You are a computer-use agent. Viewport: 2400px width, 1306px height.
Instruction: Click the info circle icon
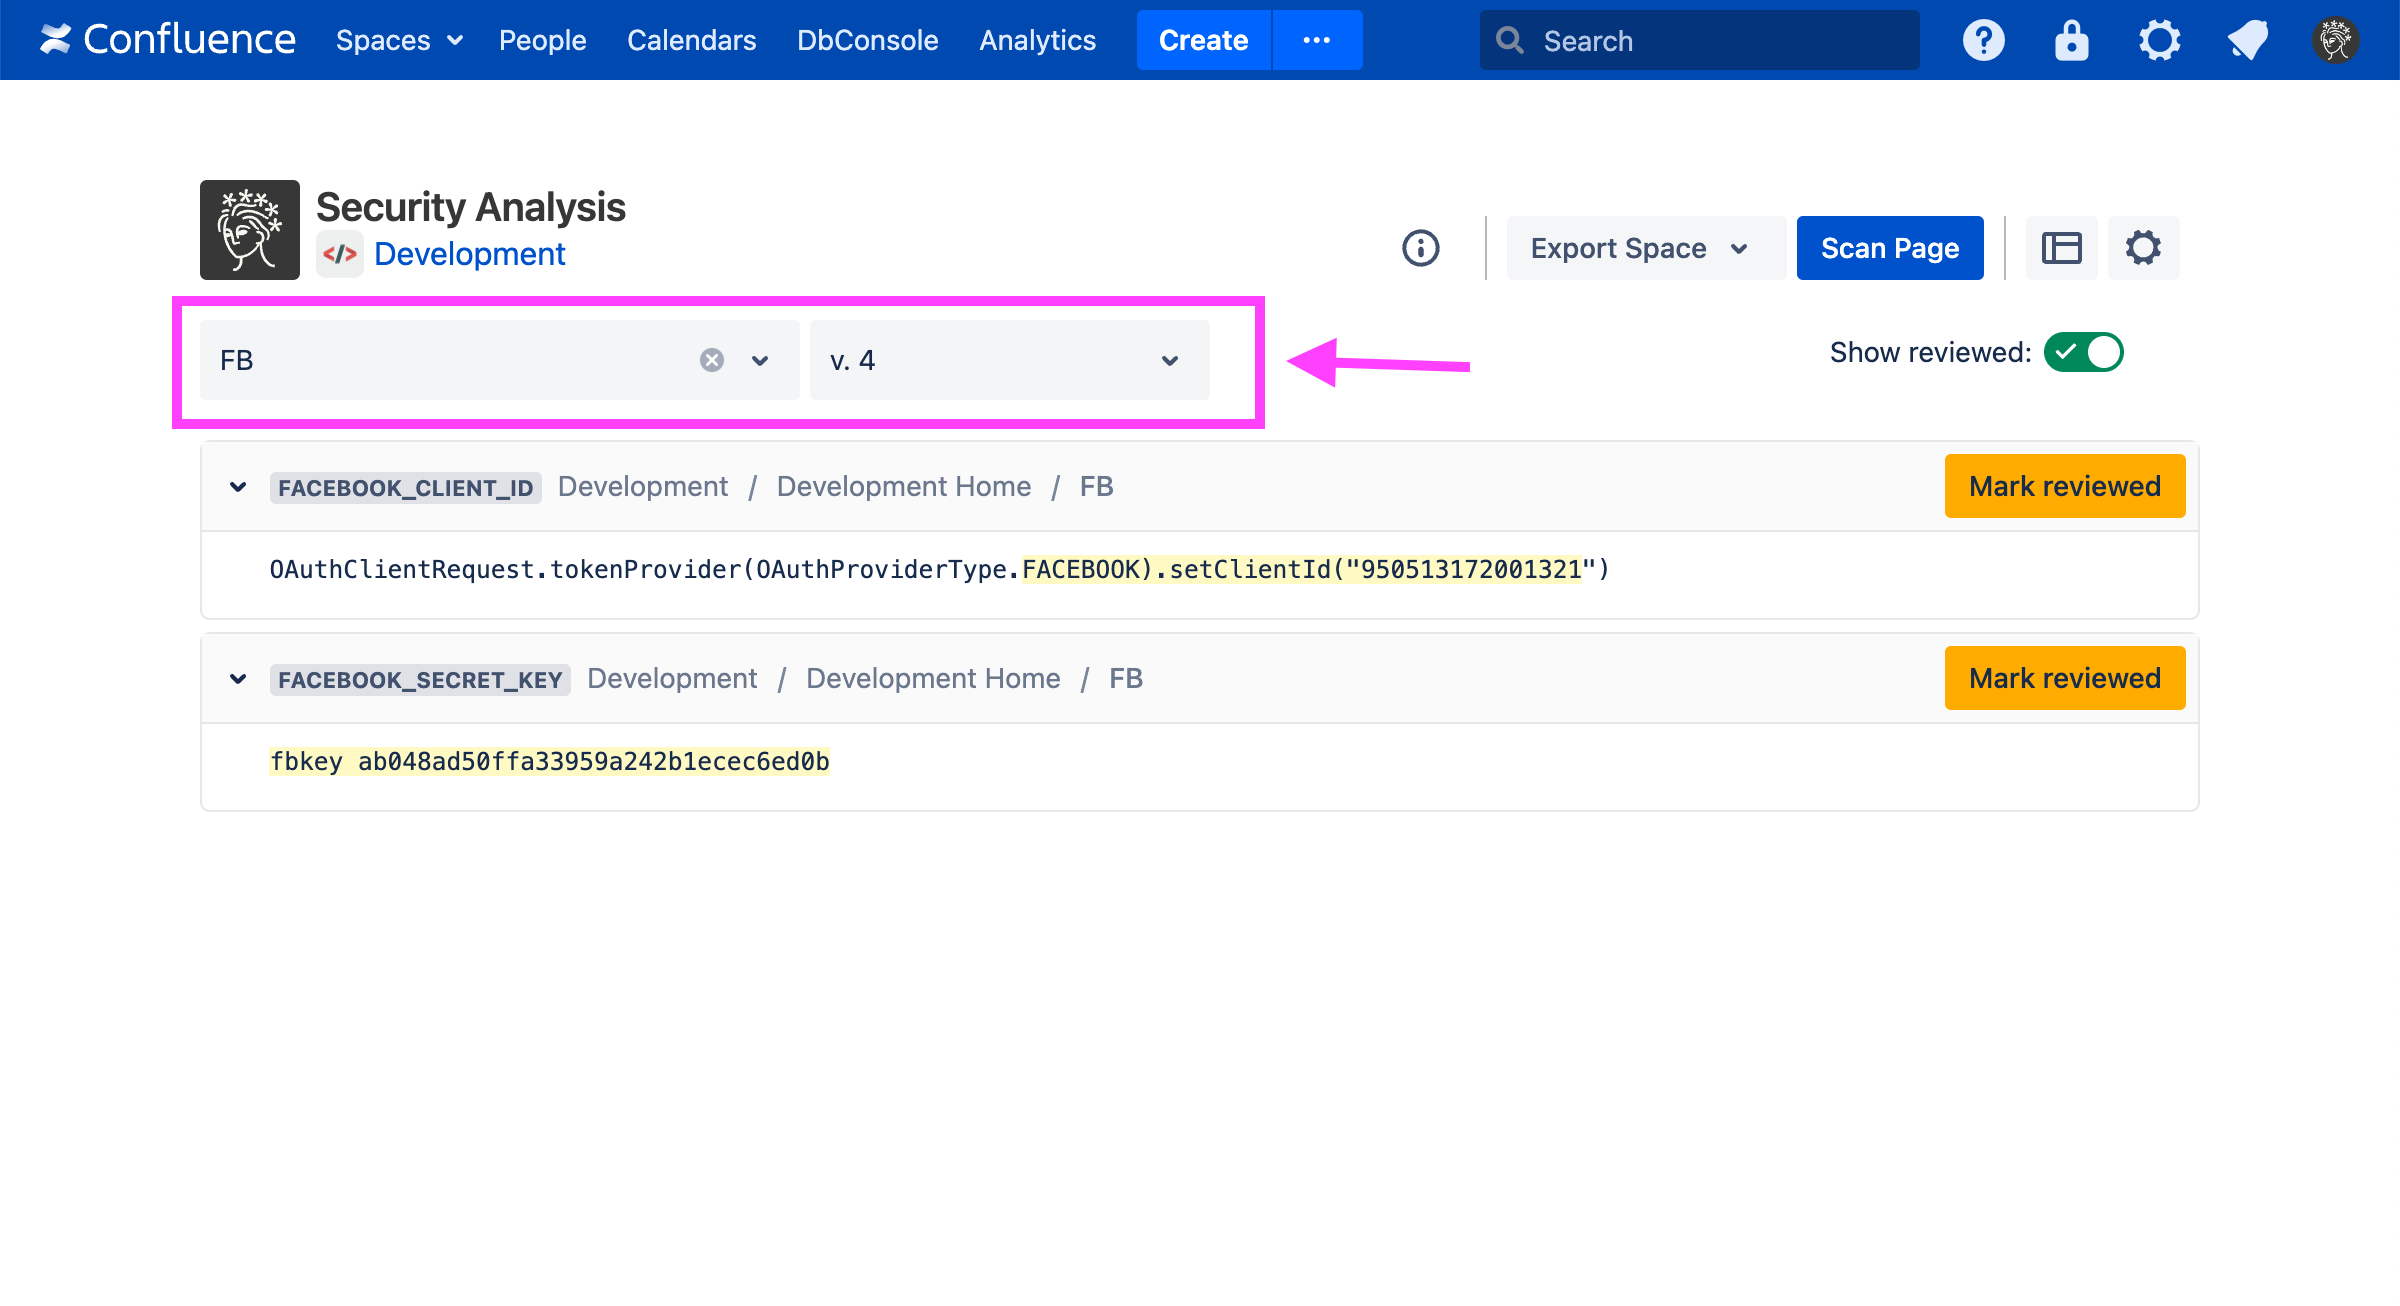pos(1420,248)
